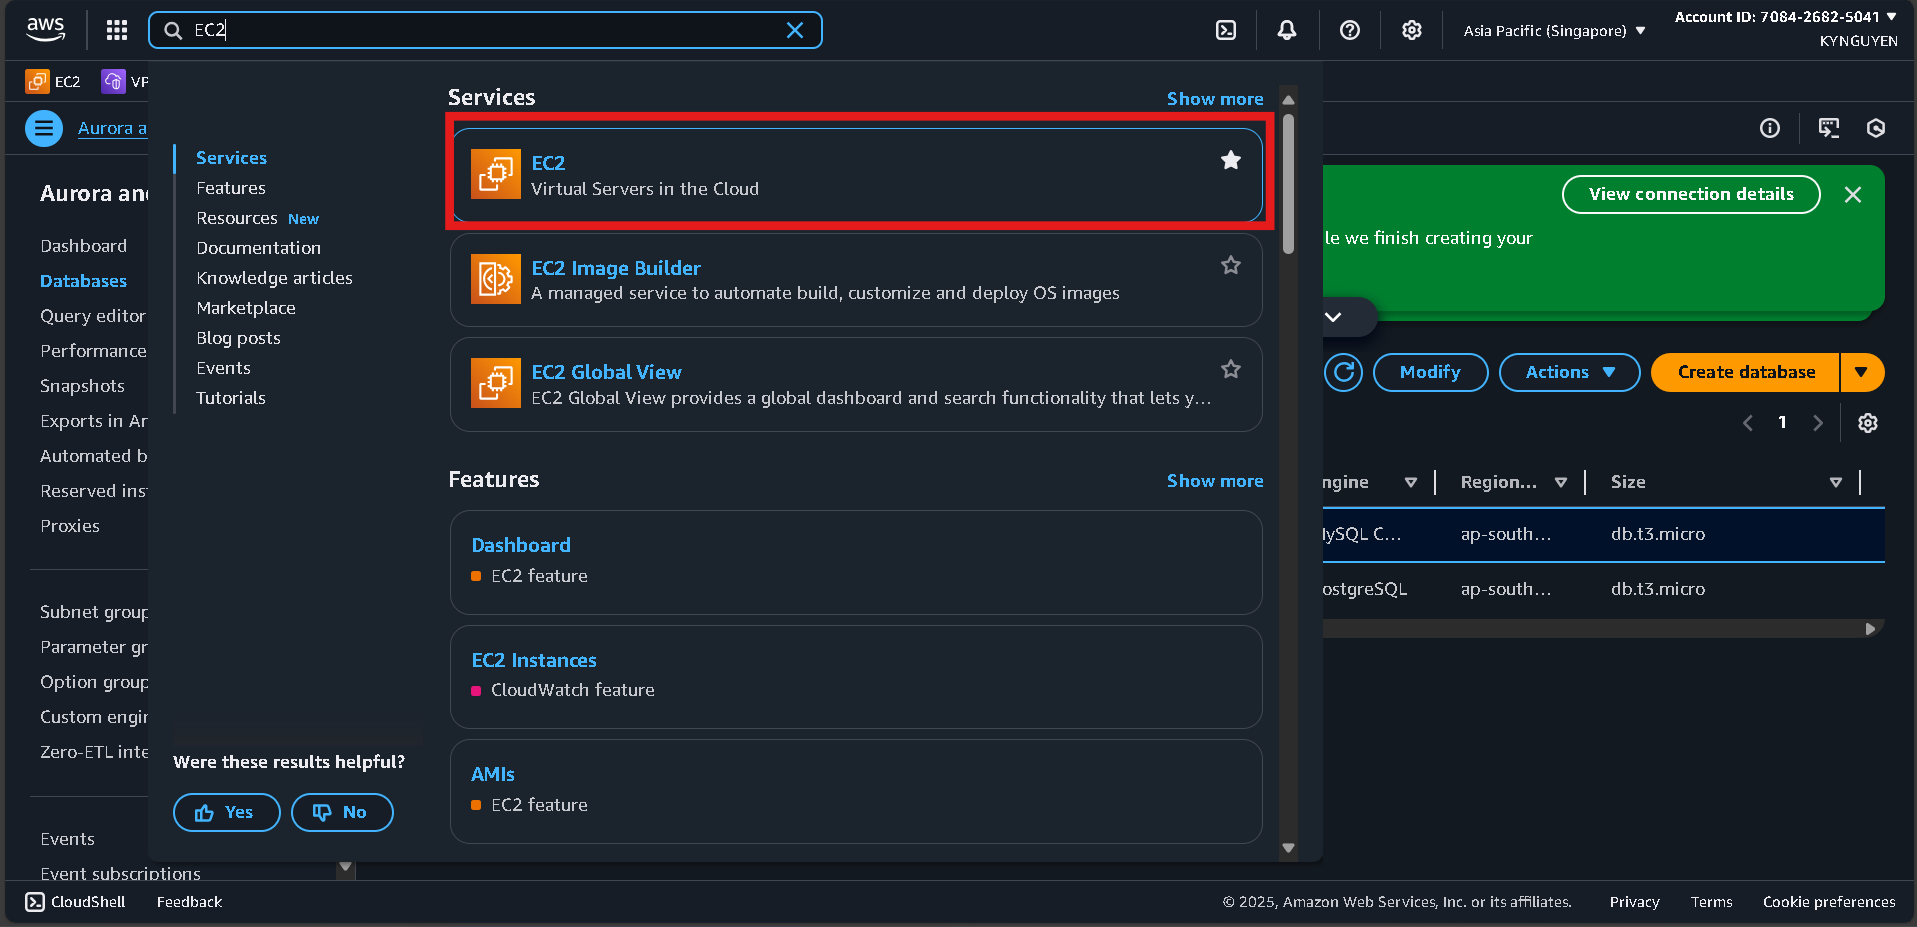Image resolution: width=1917 pixels, height=927 pixels.
Task: Open account settings via the gear icon
Action: coord(1411,30)
